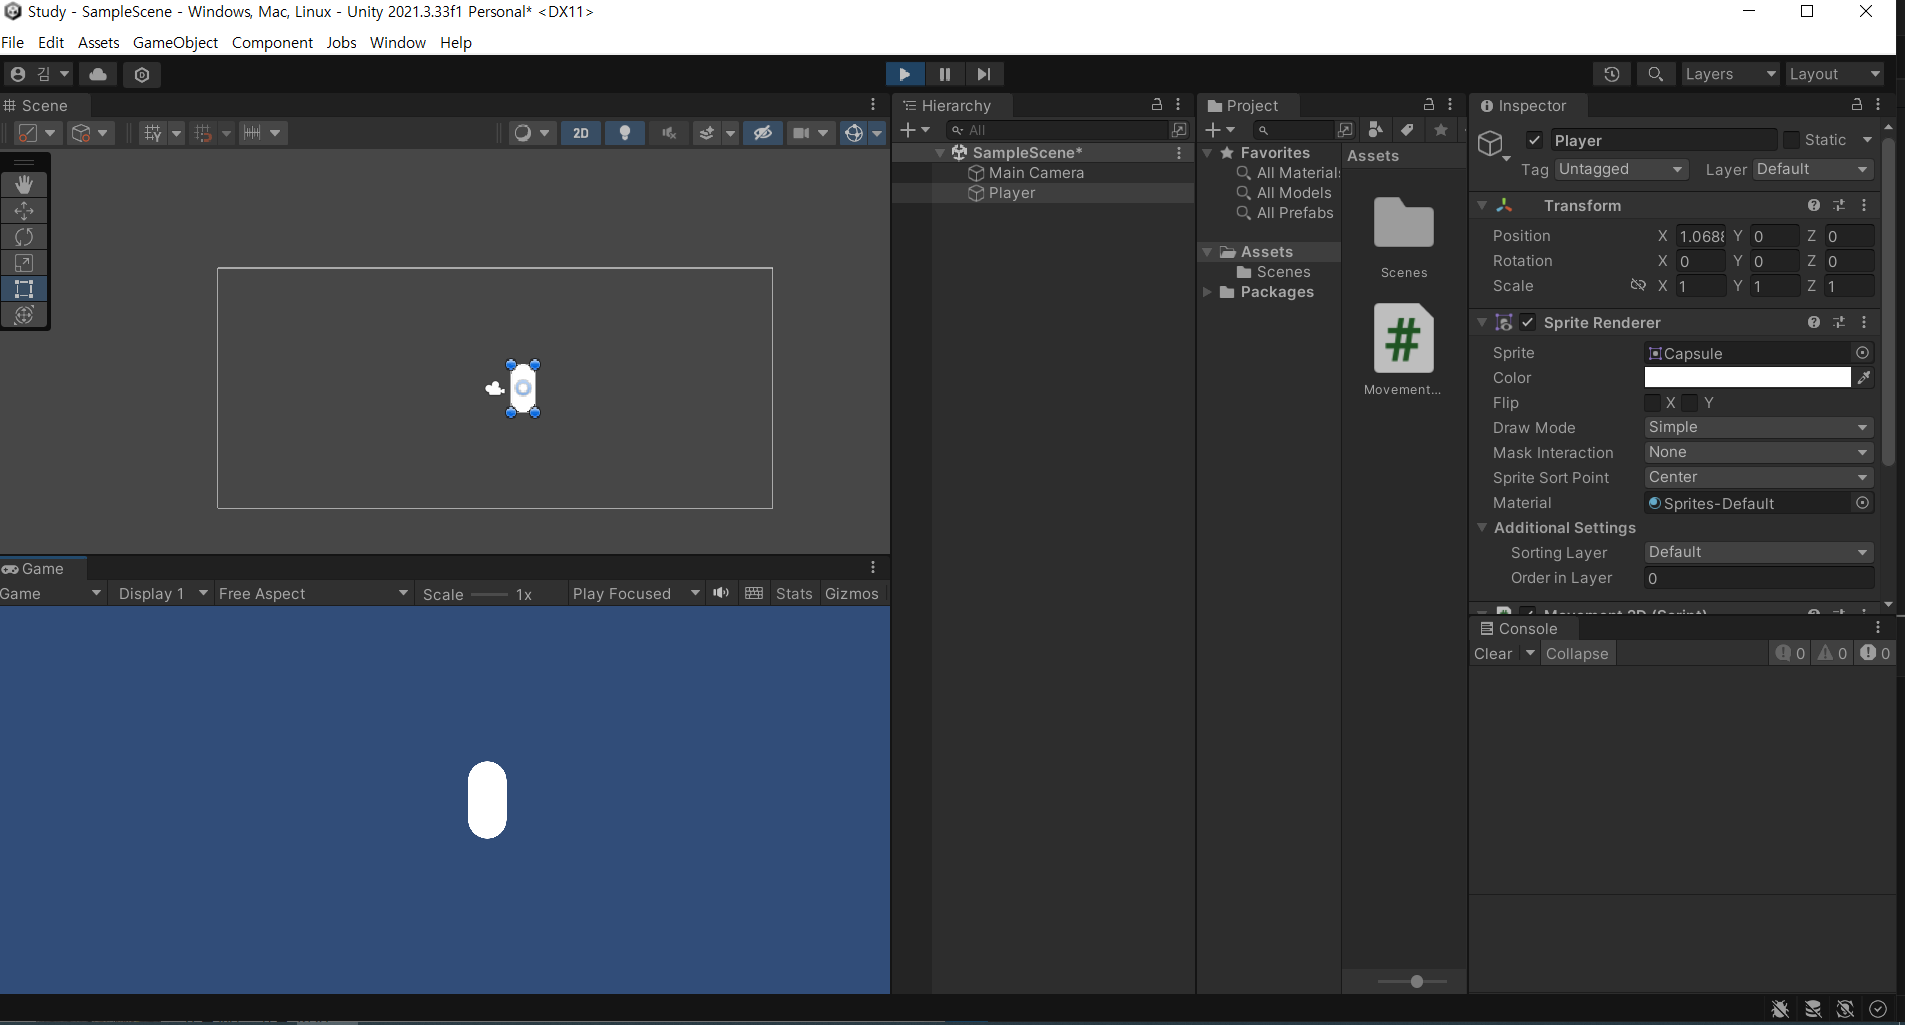Viewport: 1905px width, 1025px height.
Task: Enable the Static checkbox
Action: click(1791, 140)
